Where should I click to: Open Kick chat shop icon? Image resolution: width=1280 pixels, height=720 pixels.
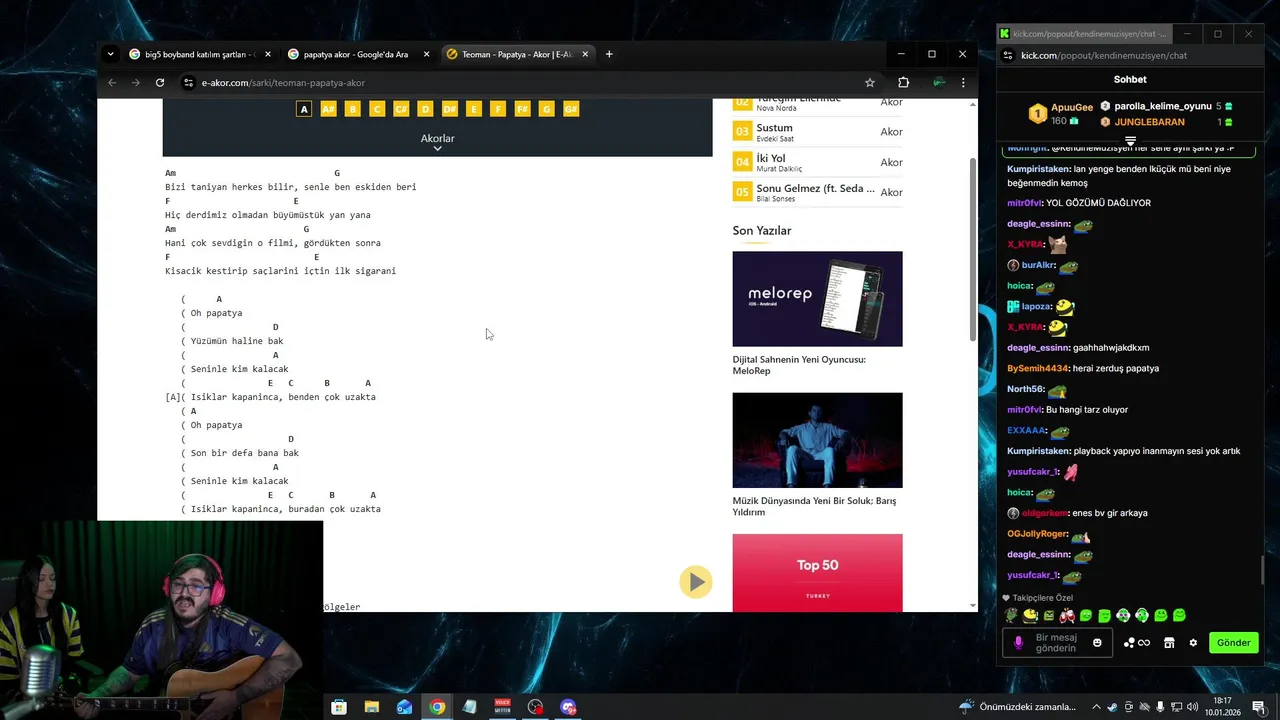1169,643
